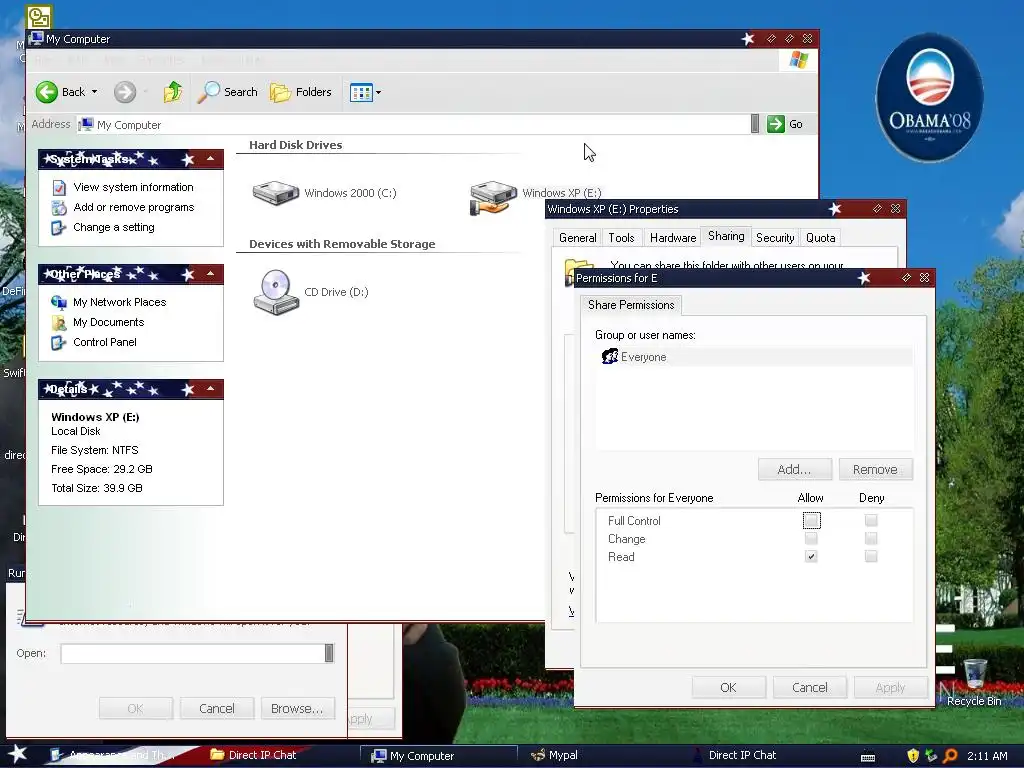Click the green Go button
The width and height of the screenshot is (1024, 768).
point(785,124)
